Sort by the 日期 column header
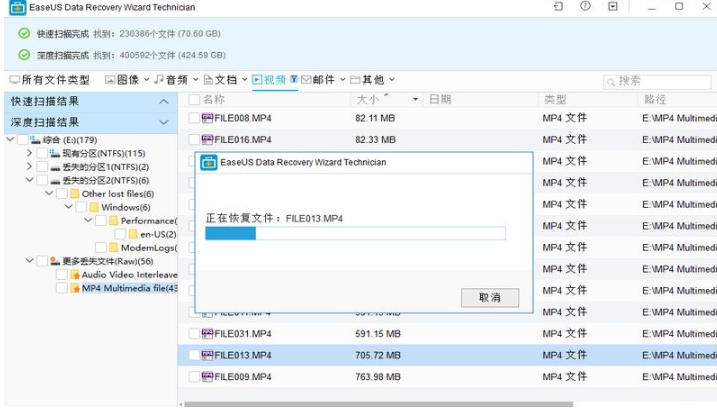 440,99
